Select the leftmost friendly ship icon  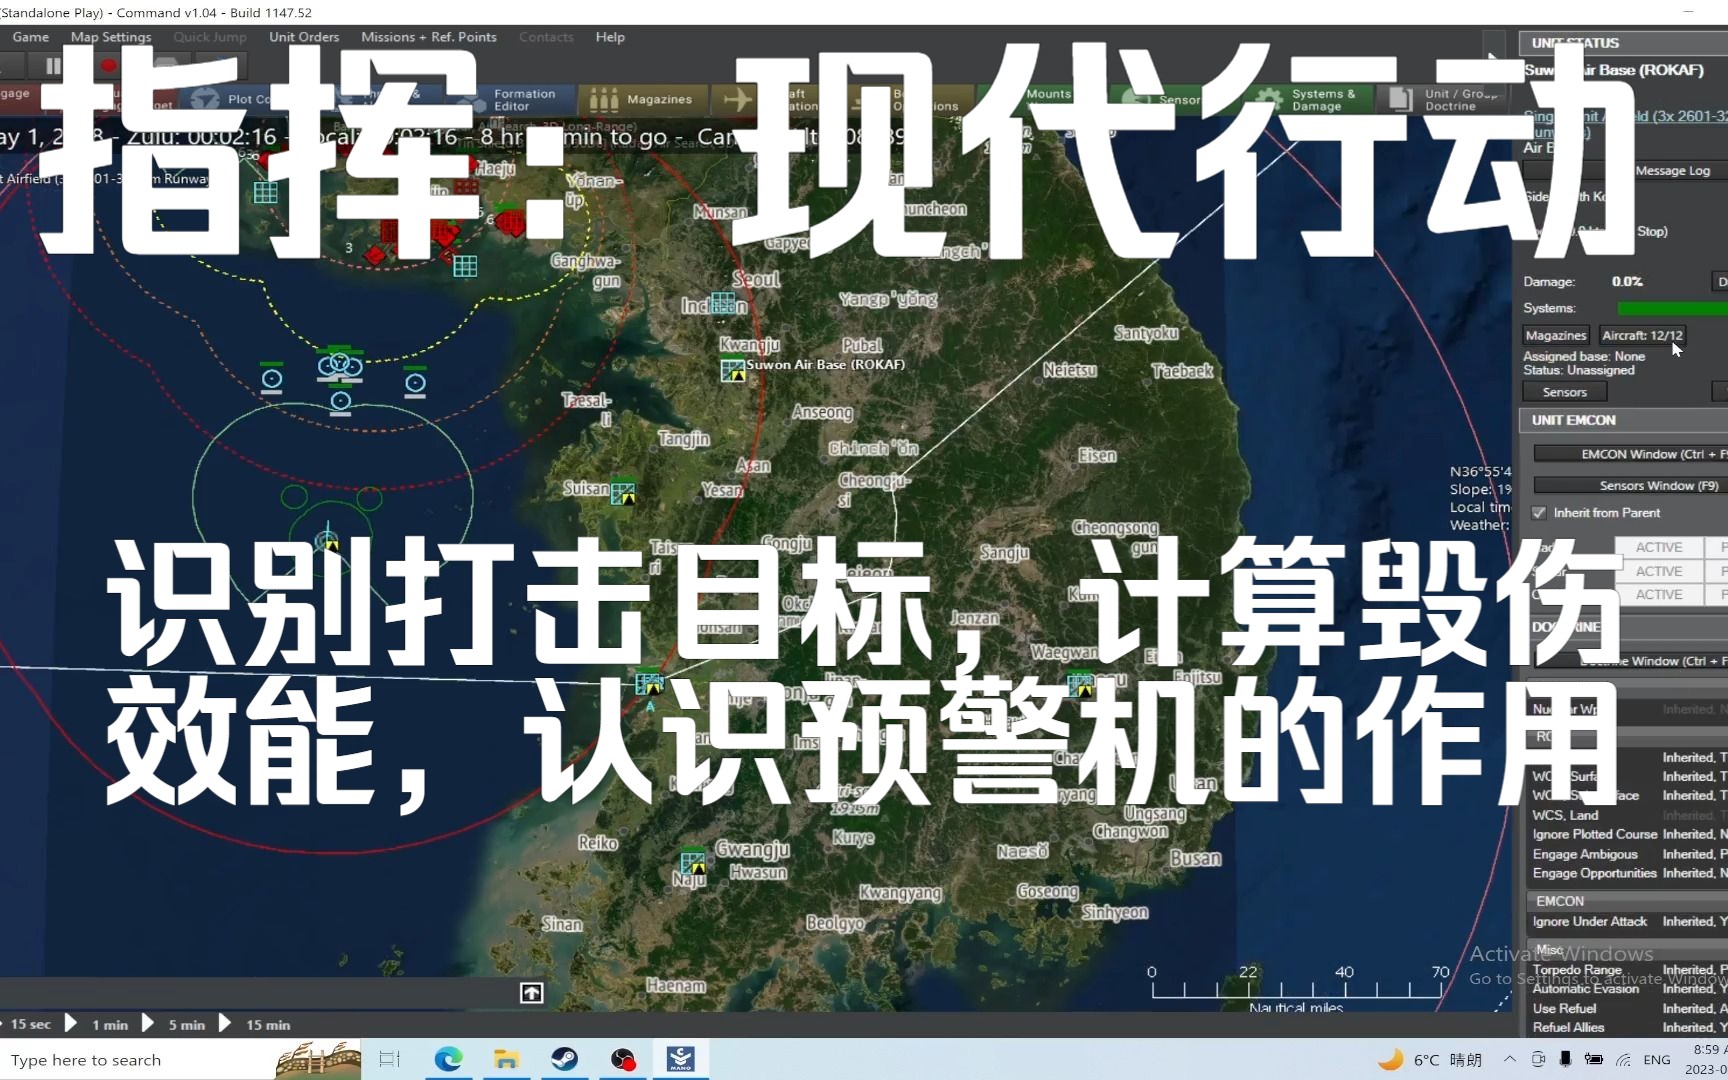click(x=271, y=380)
